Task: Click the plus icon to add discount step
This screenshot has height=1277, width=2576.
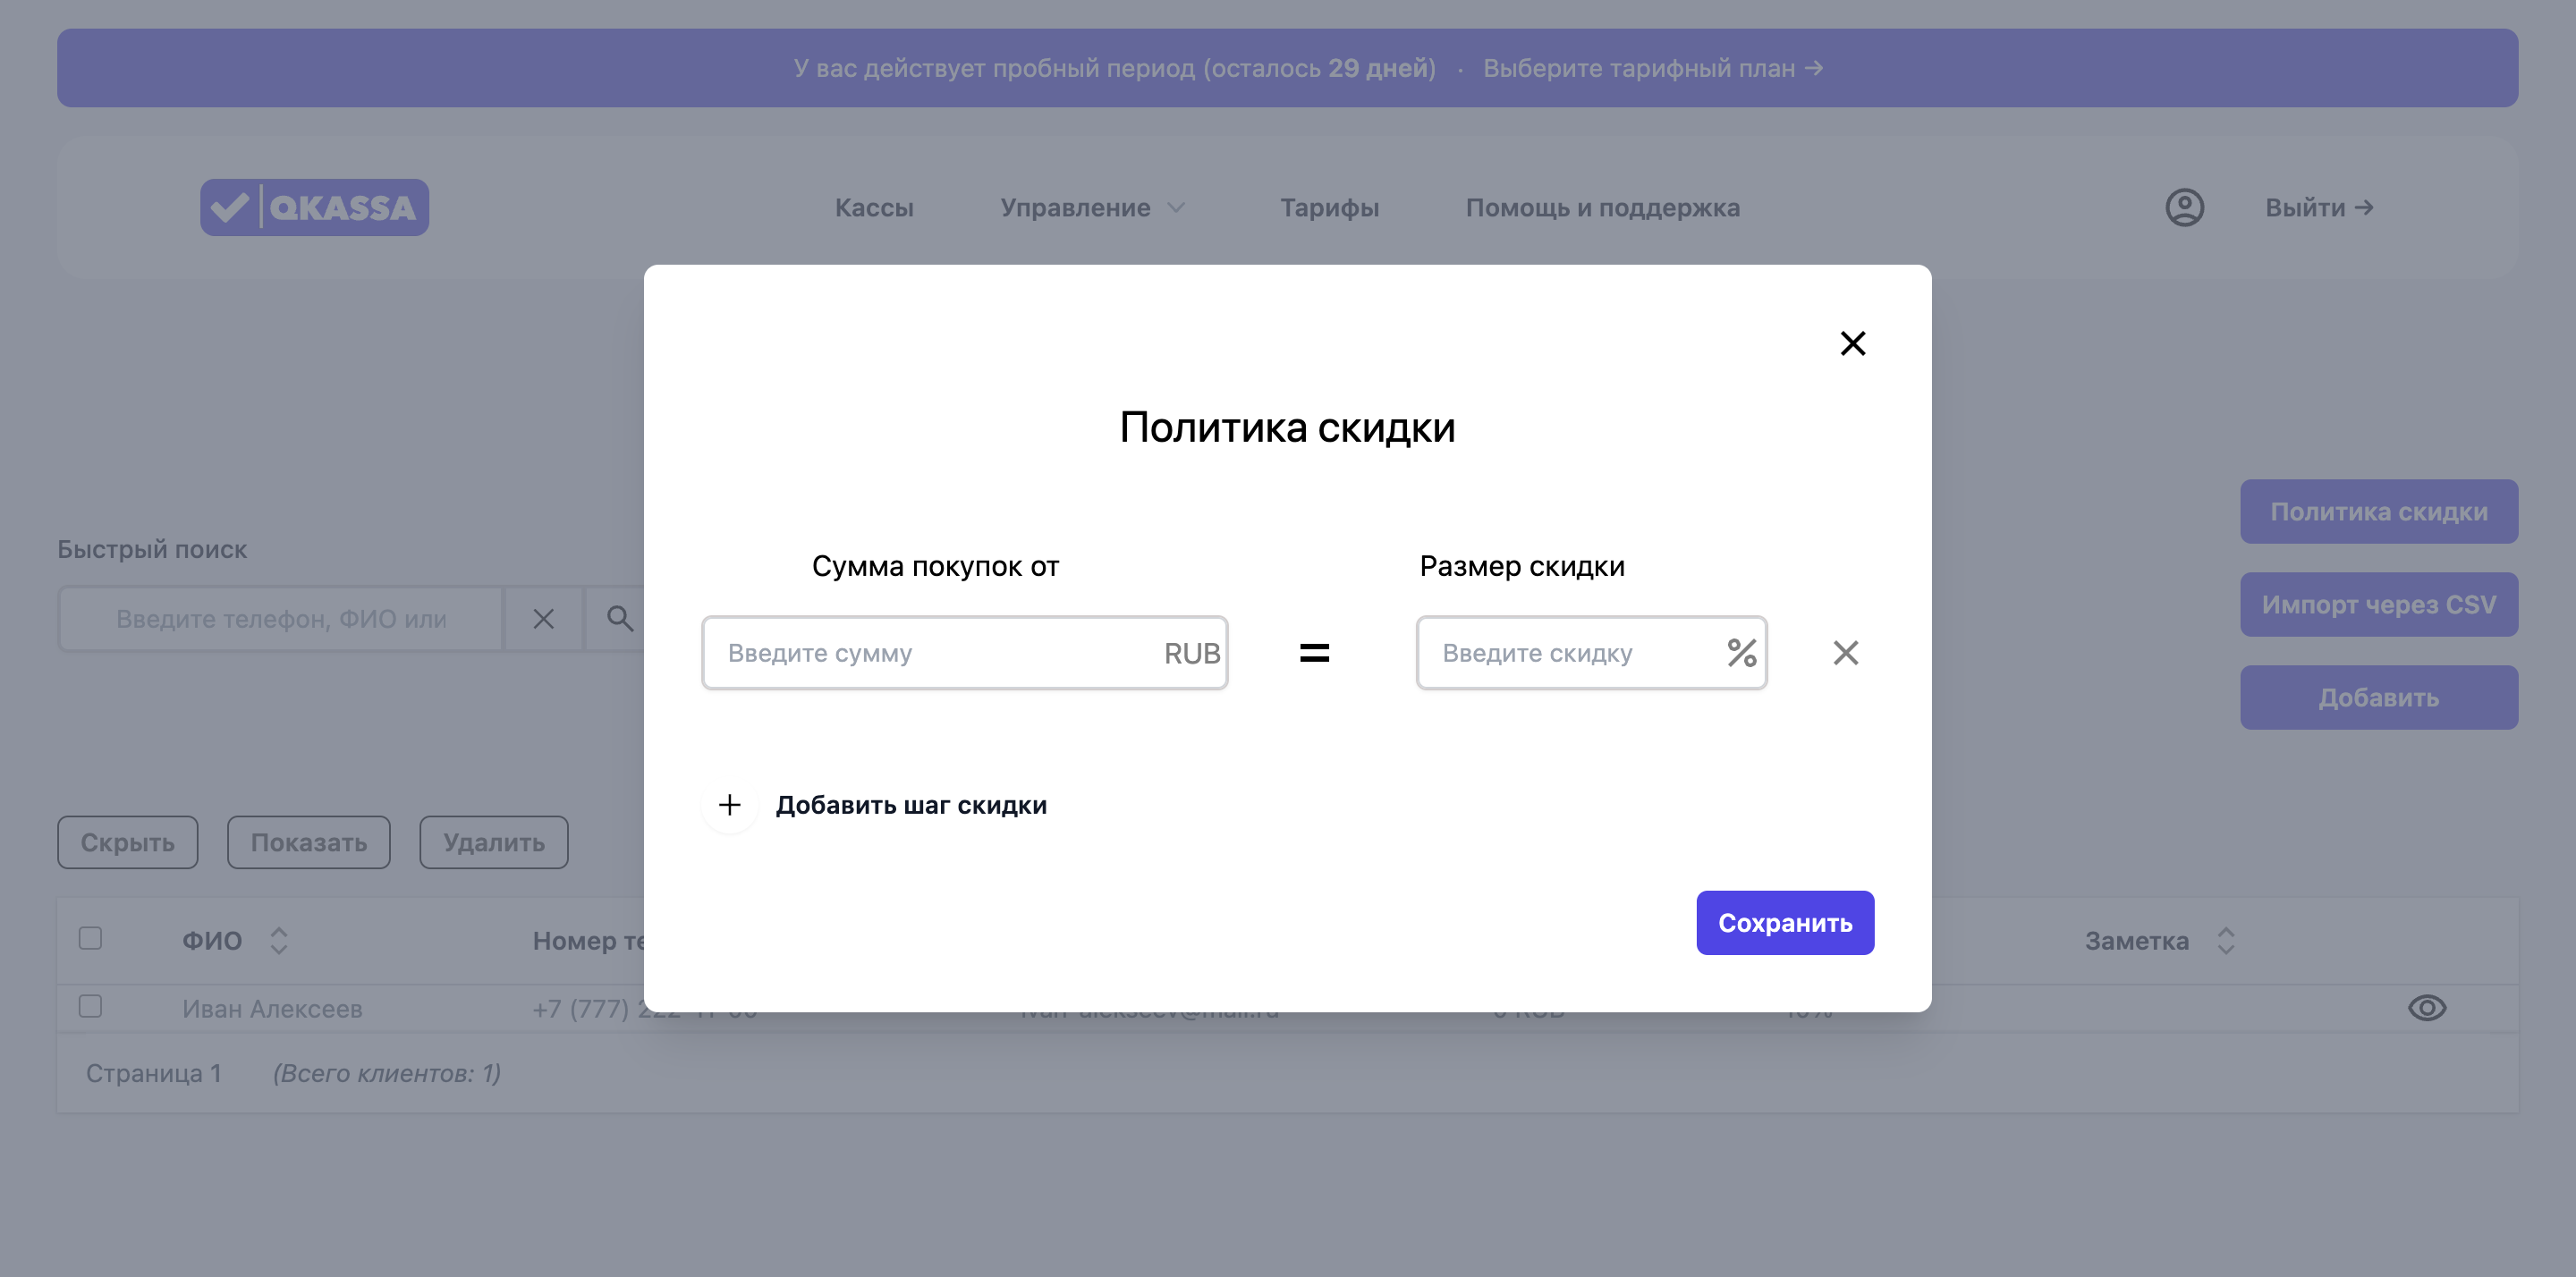Action: point(730,805)
